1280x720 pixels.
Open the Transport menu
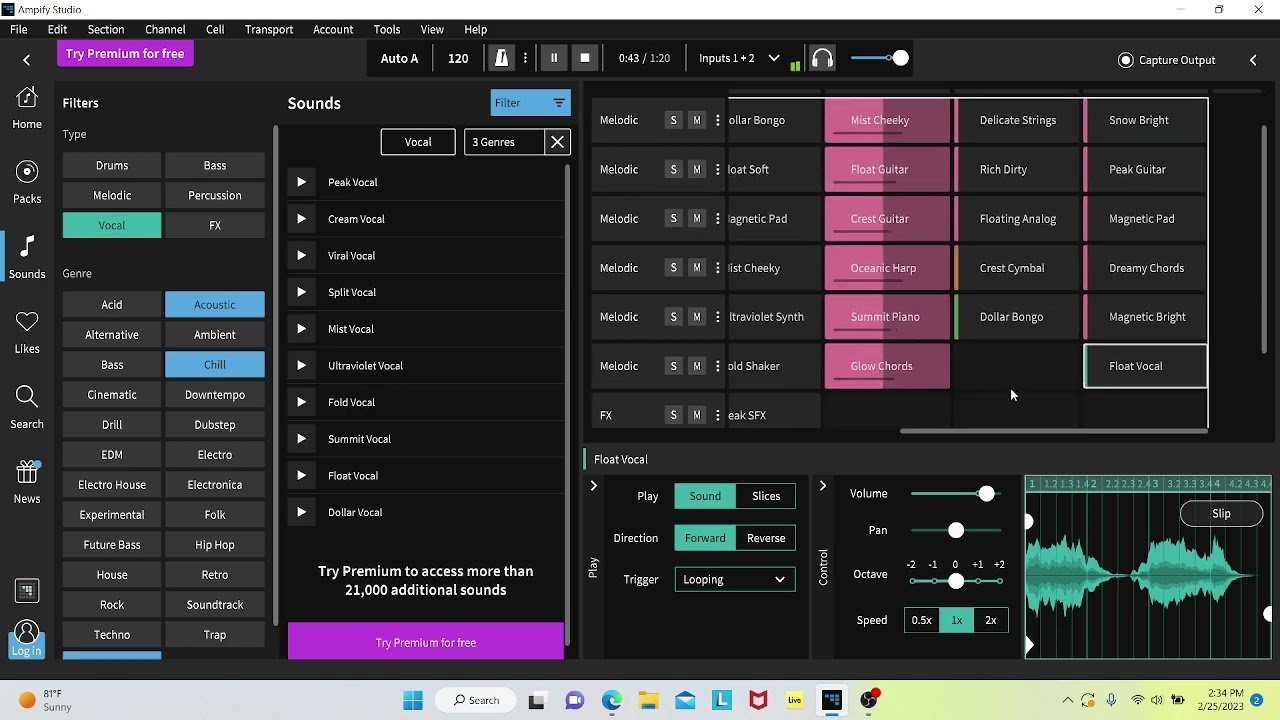tap(269, 29)
